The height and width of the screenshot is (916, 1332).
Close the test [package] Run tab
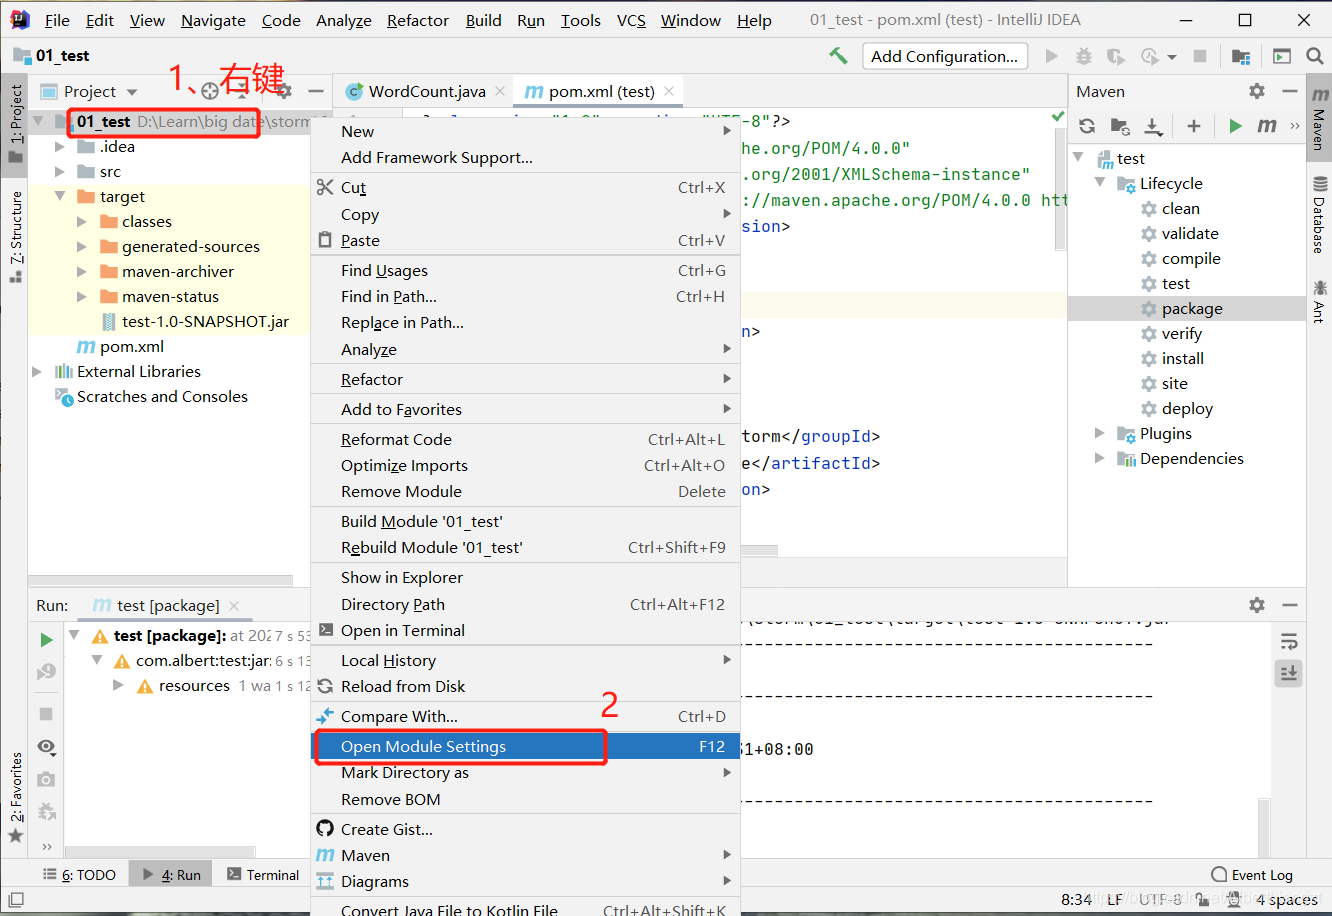click(x=233, y=605)
